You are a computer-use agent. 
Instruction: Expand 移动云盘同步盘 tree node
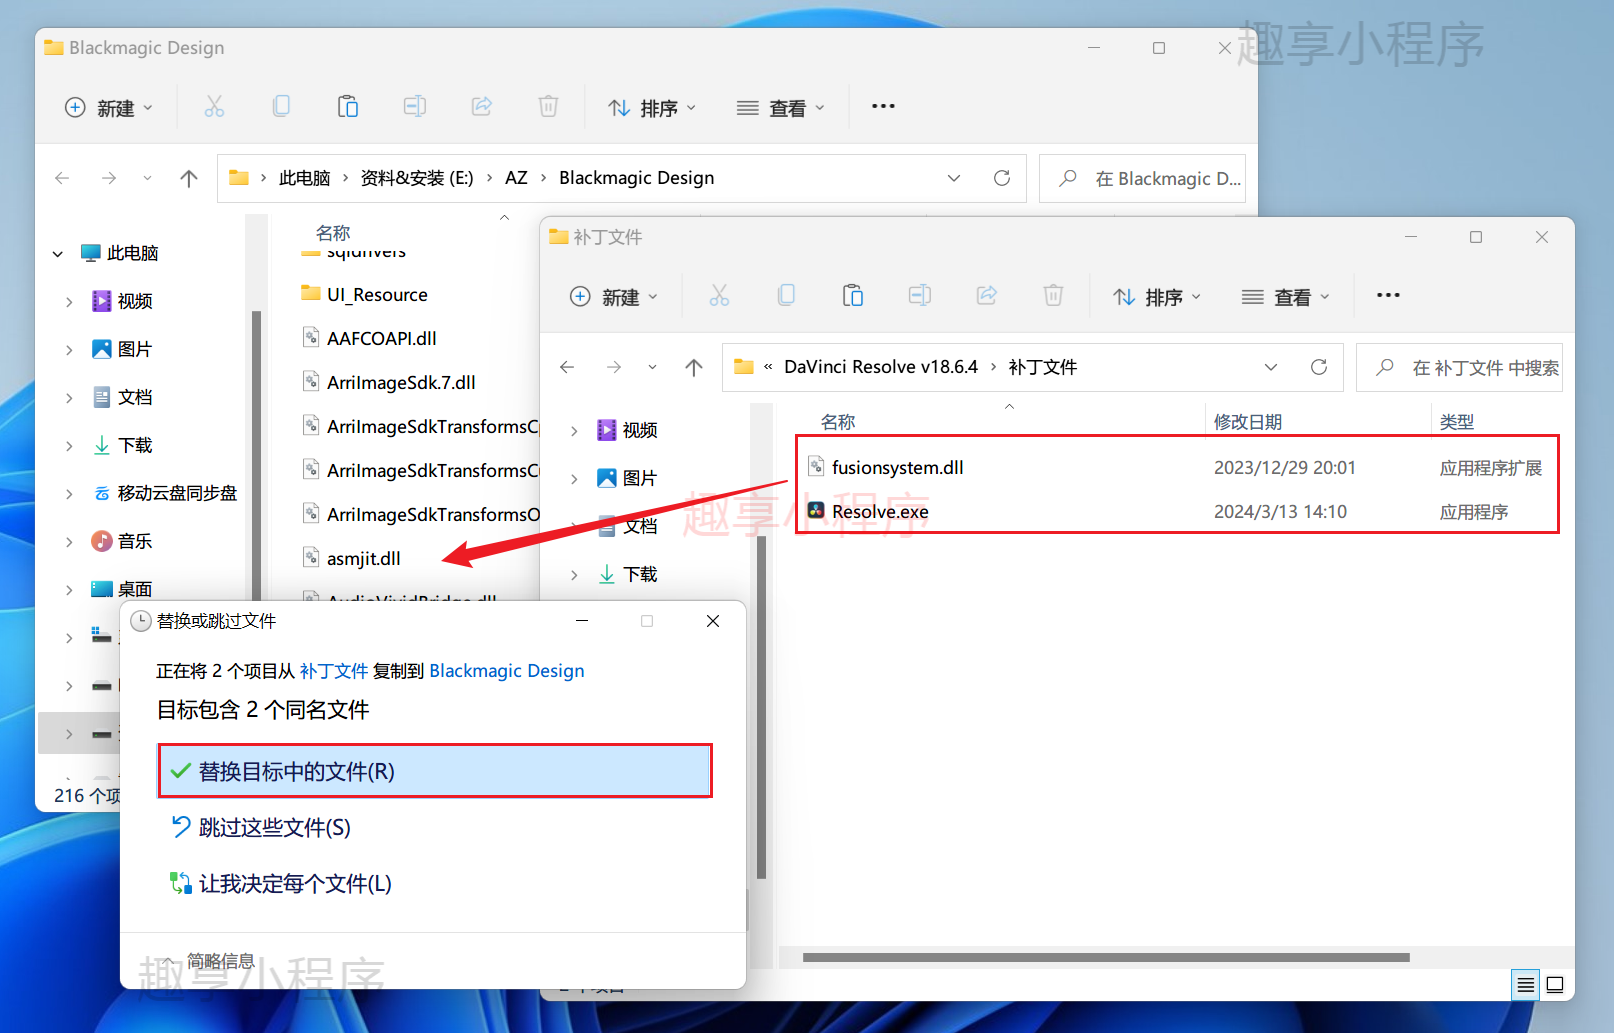69,493
